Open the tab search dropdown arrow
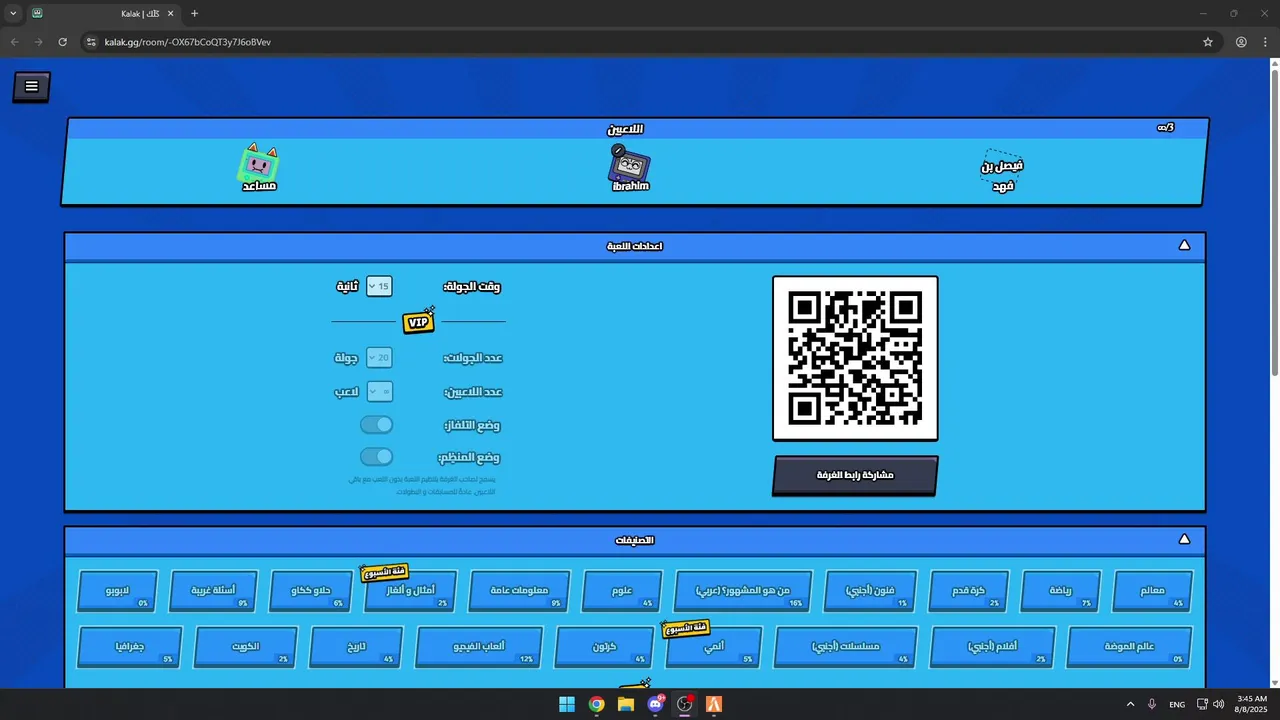This screenshot has width=1280, height=720. (13, 13)
